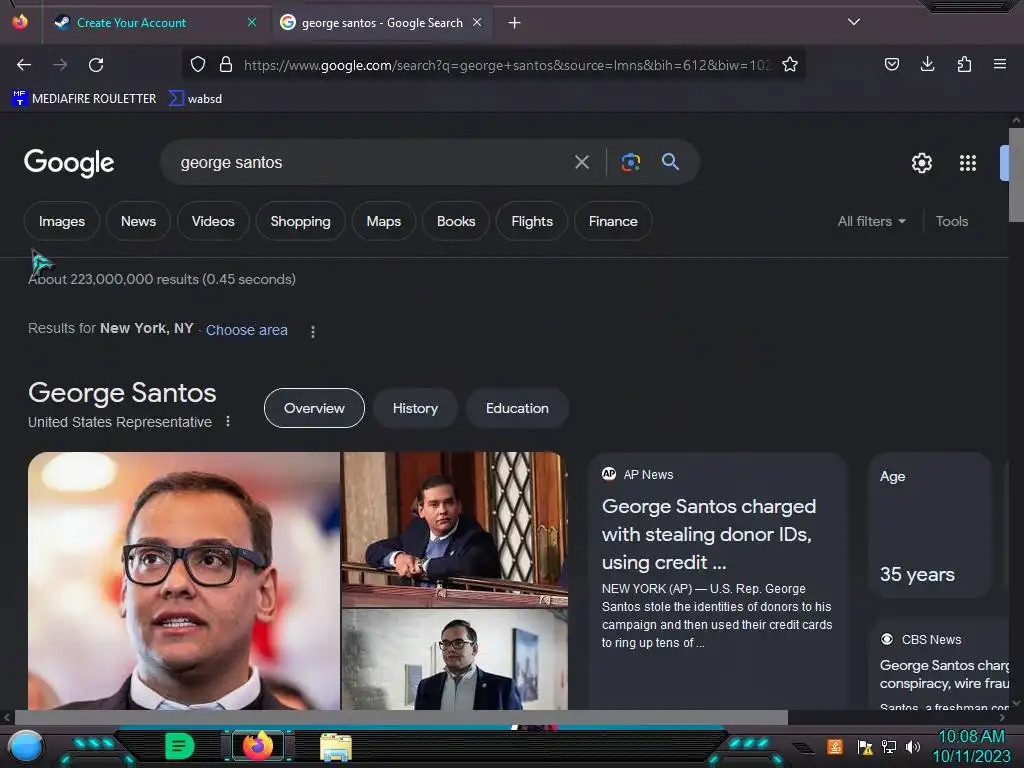Viewport: 1024px width, 768px height.
Task: Switch to Shopping results
Action: (x=300, y=221)
